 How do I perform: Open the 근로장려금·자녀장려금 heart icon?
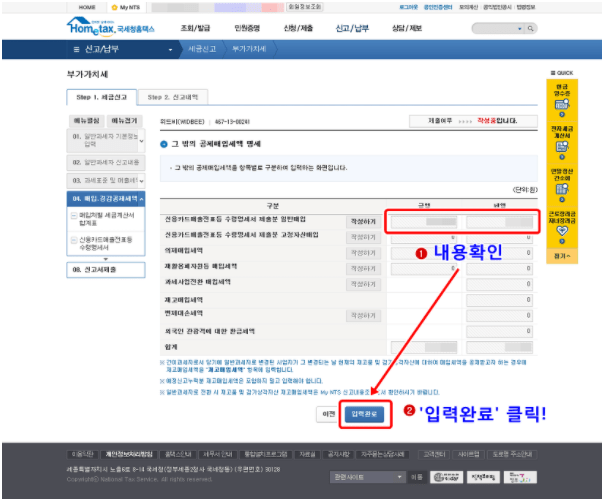[562, 231]
